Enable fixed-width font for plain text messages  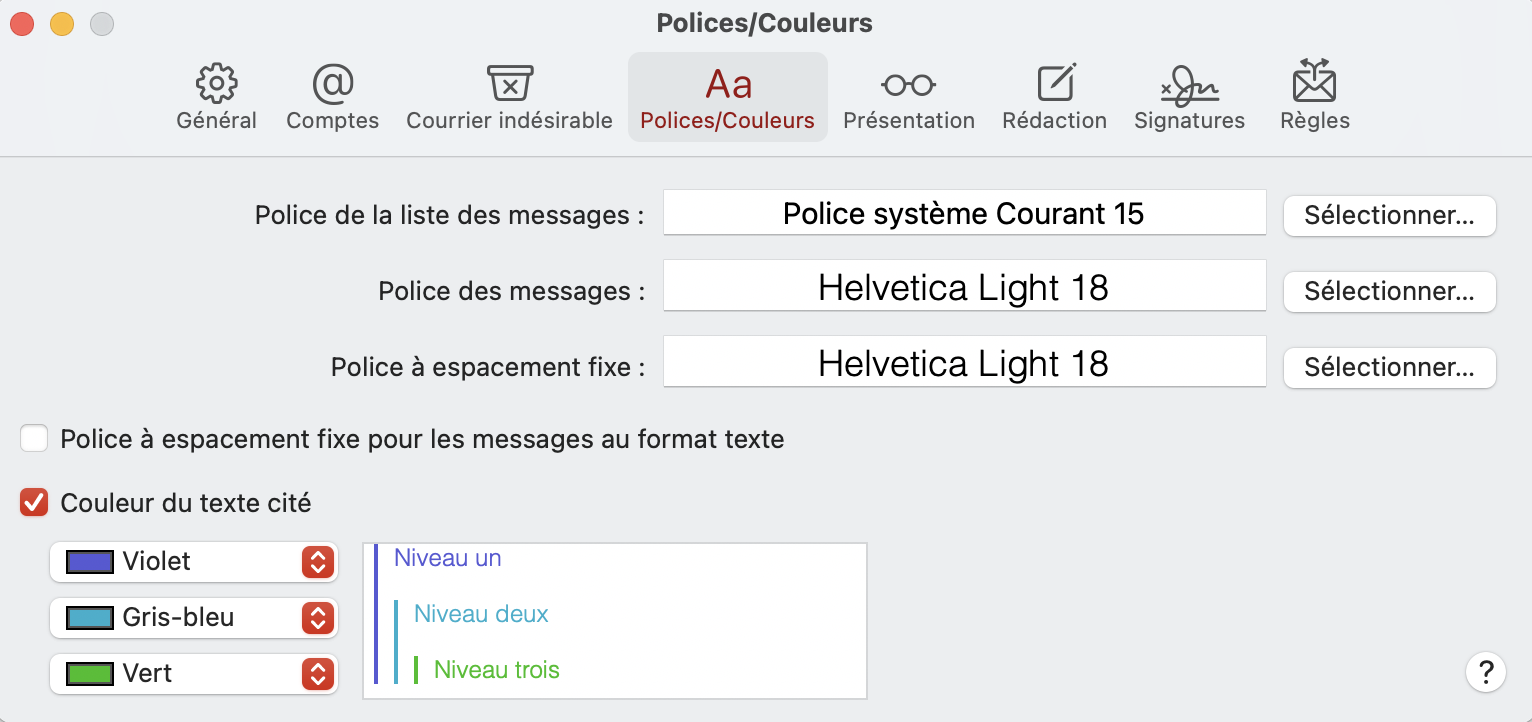[35, 439]
